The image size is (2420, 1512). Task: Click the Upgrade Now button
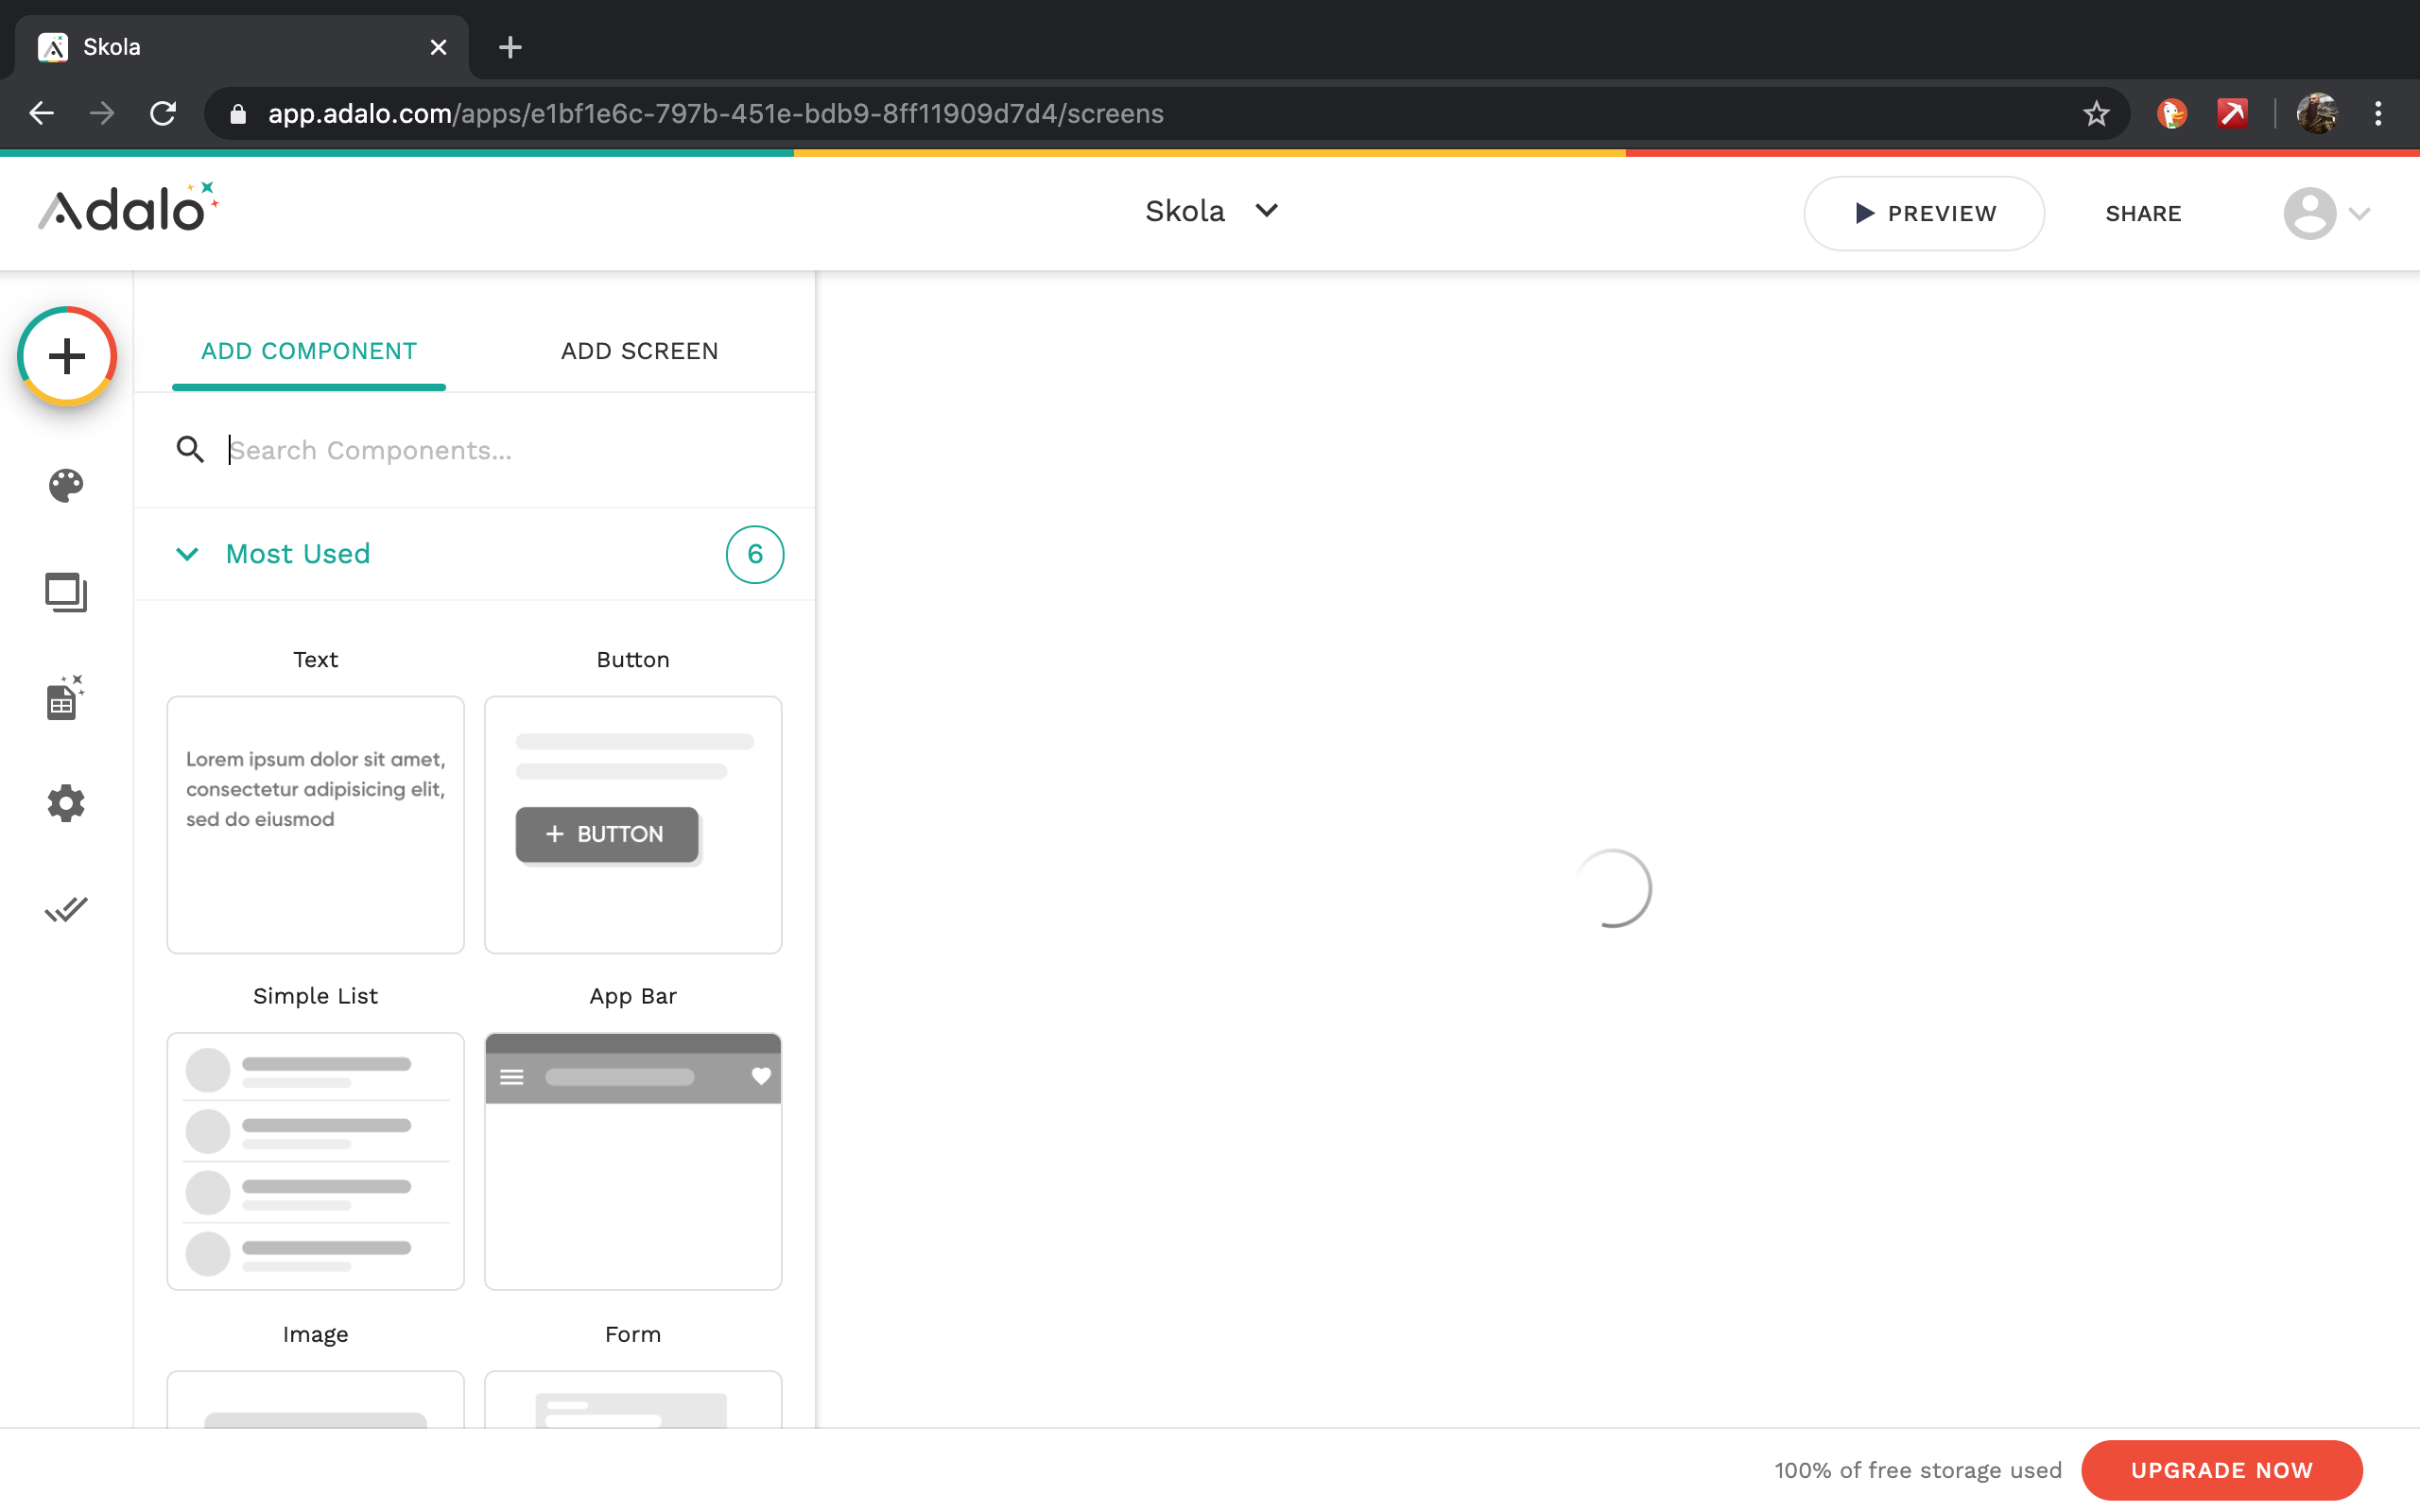click(x=2221, y=1470)
